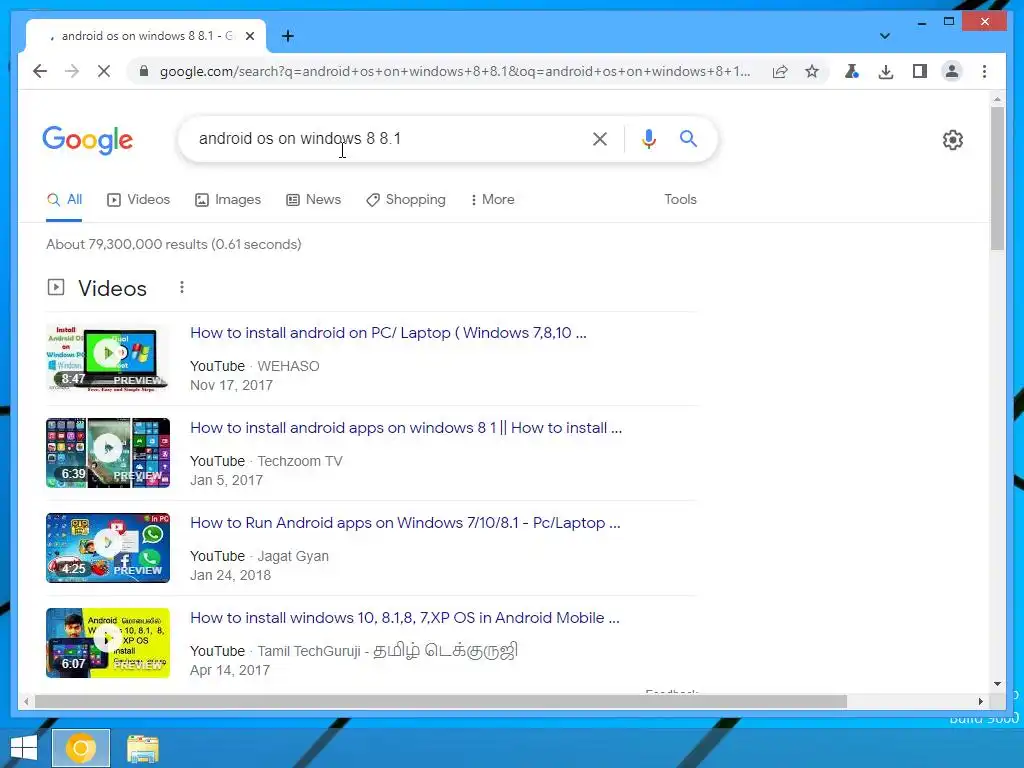Close the android os search tab
Image resolution: width=1024 pixels, height=768 pixels.
[249, 36]
